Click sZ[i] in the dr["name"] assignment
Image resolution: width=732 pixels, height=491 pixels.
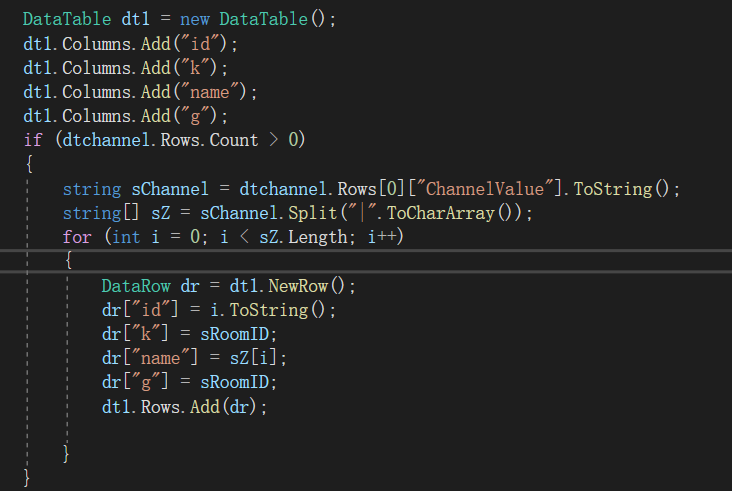(x=260, y=358)
